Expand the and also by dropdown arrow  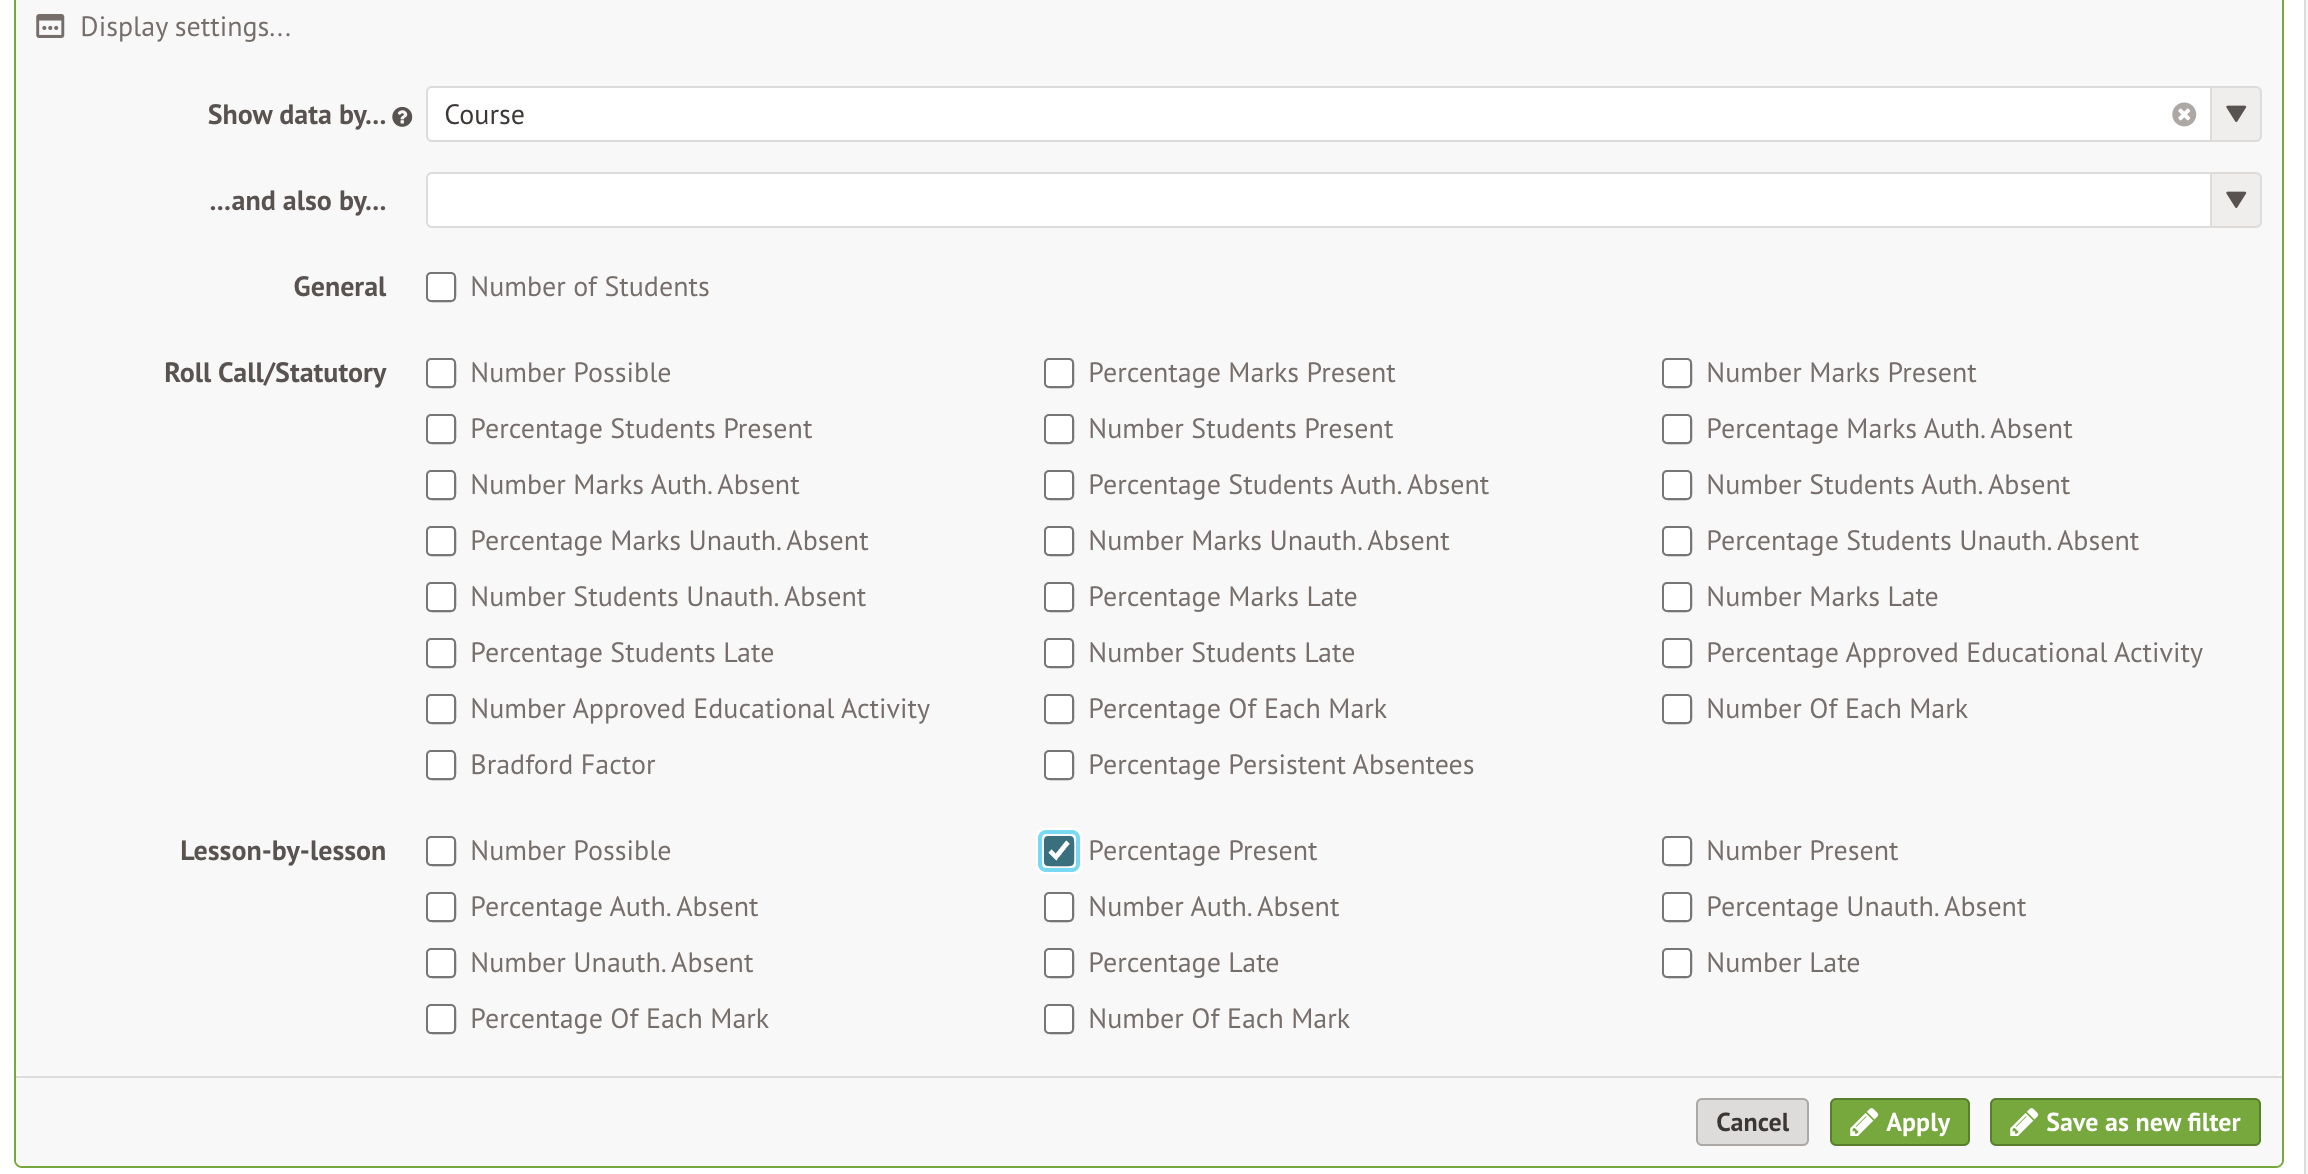pyautogui.click(x=2236, y=201)
